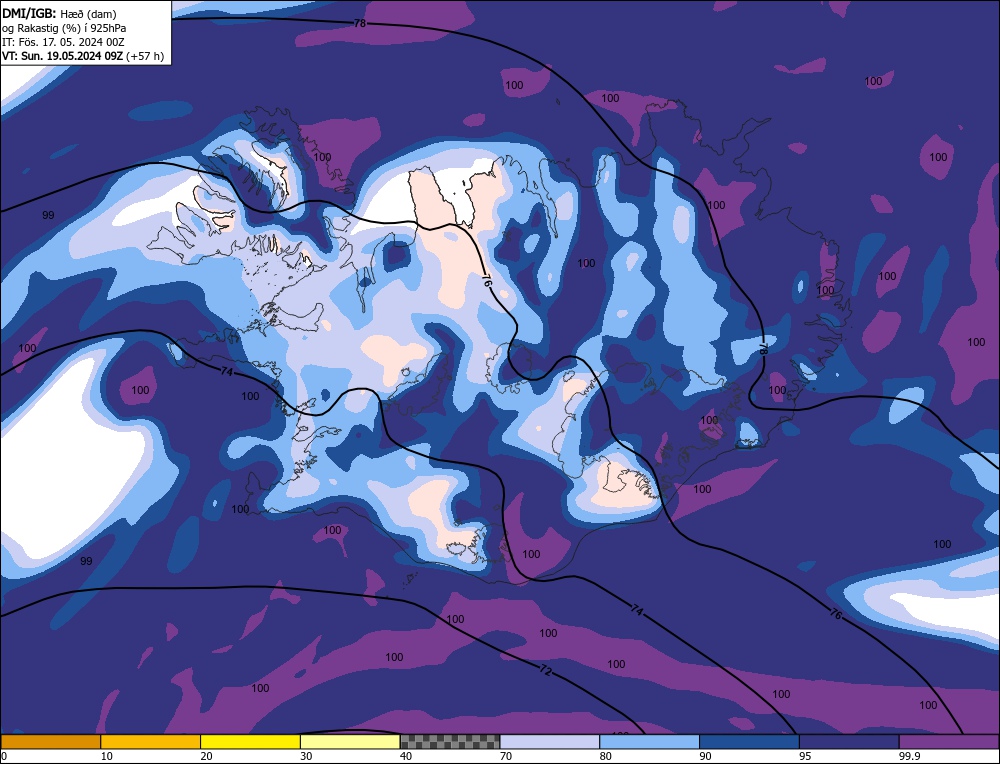Click the 'VT: Sun. 19.05.2024 09Z' valid time line
This screenshot has width=1000, height=764.
click(x=83, y=56)
